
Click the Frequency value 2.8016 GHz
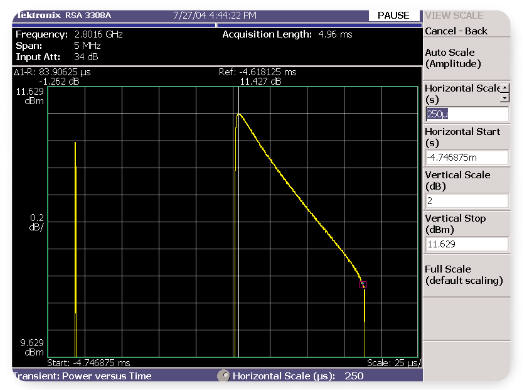(98, 34)
